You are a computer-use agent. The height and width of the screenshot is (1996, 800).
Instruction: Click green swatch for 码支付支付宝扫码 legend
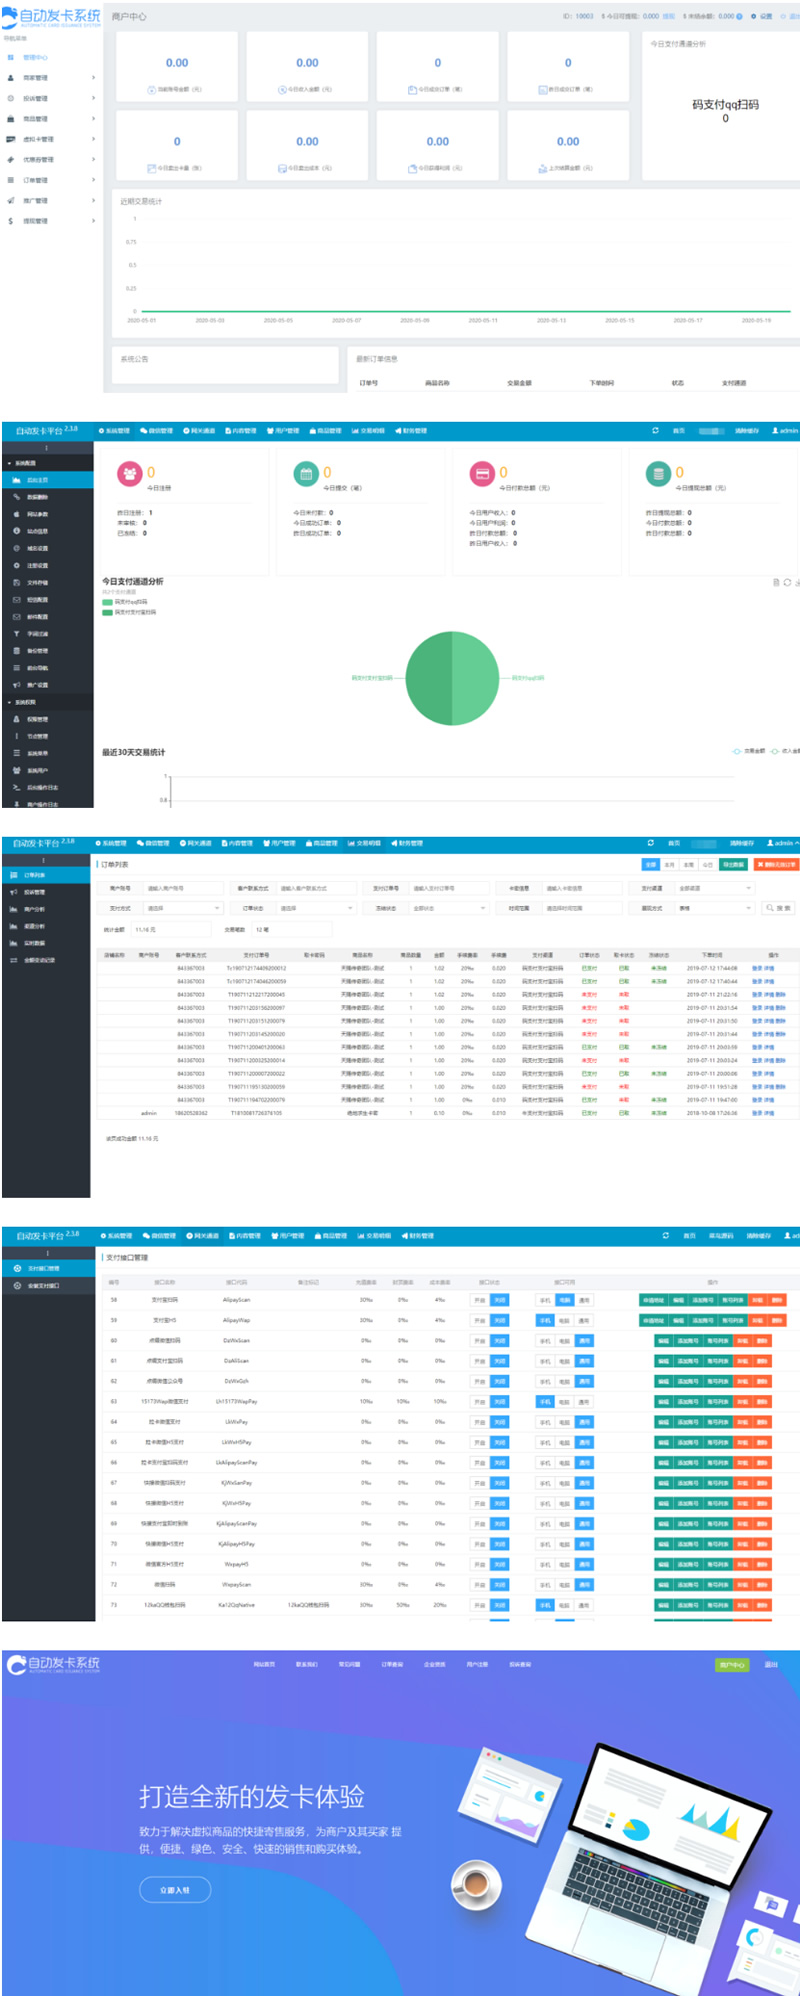point(107,612)
